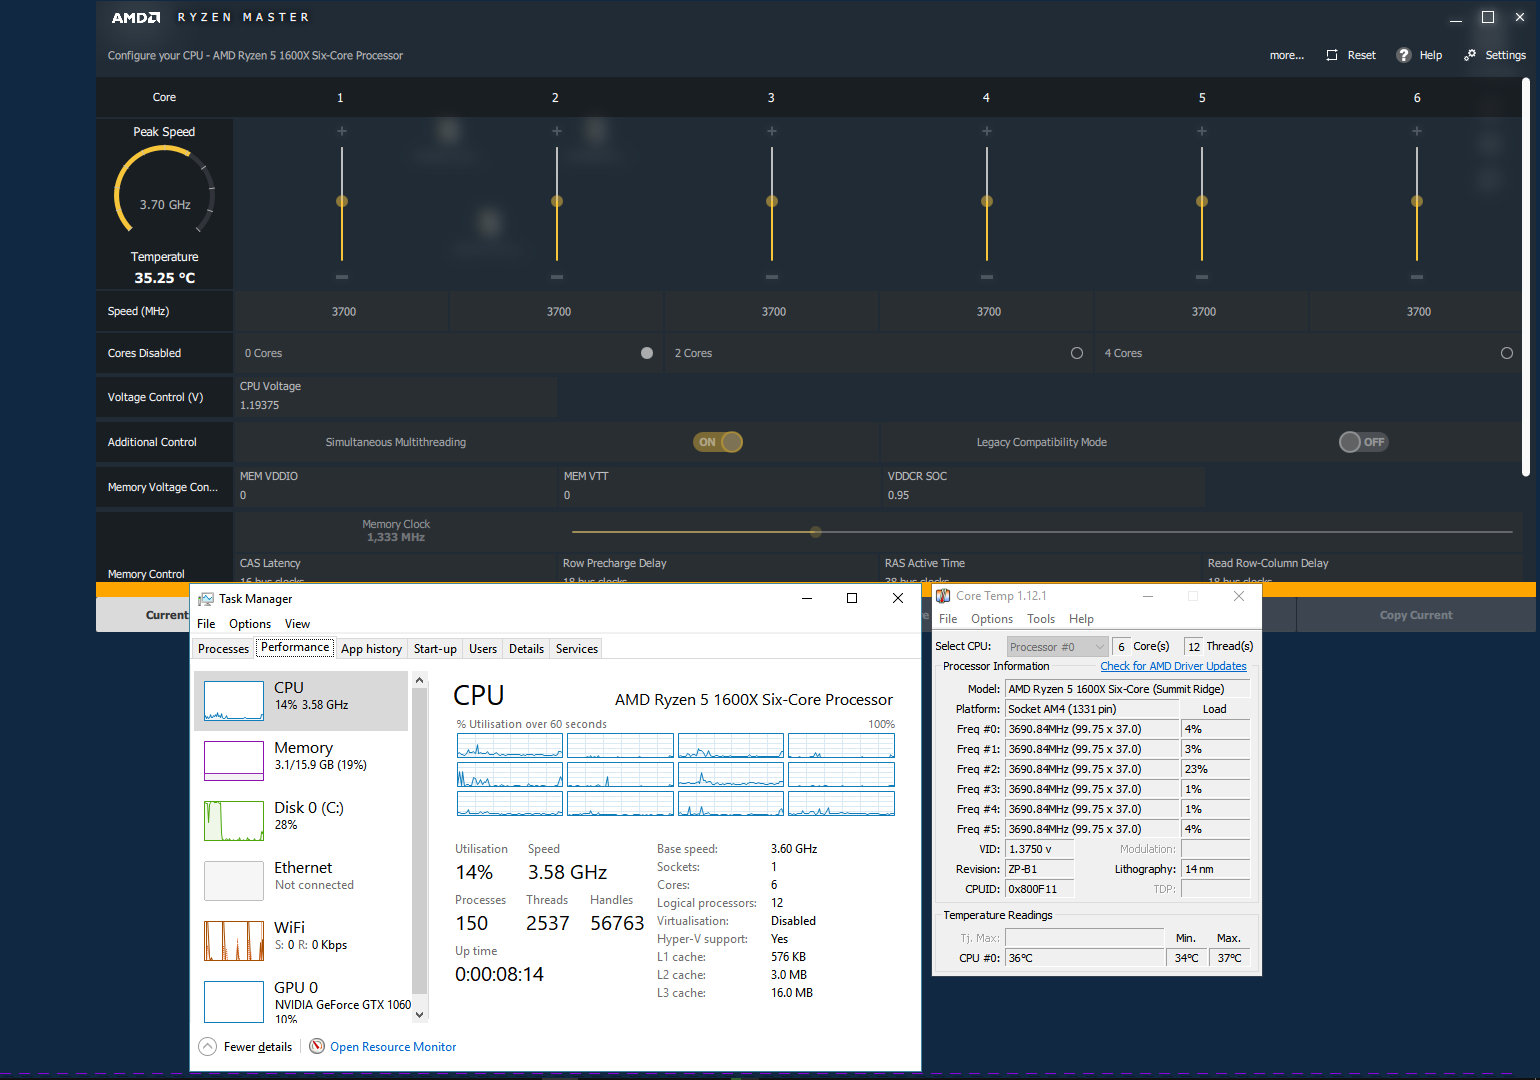The width and height of the screenshot is (1540, 1080).
Task: Click core 6 speed slider handle
Action: pos(1417,201)
